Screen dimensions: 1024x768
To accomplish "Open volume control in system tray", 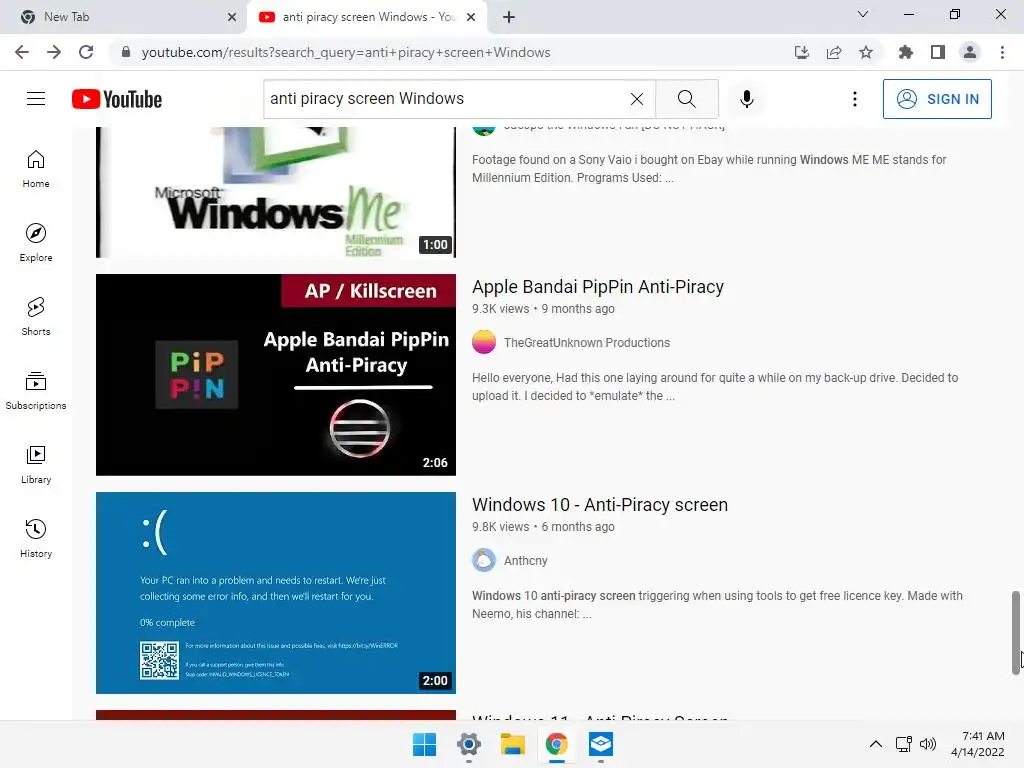I will click(927, 744).
